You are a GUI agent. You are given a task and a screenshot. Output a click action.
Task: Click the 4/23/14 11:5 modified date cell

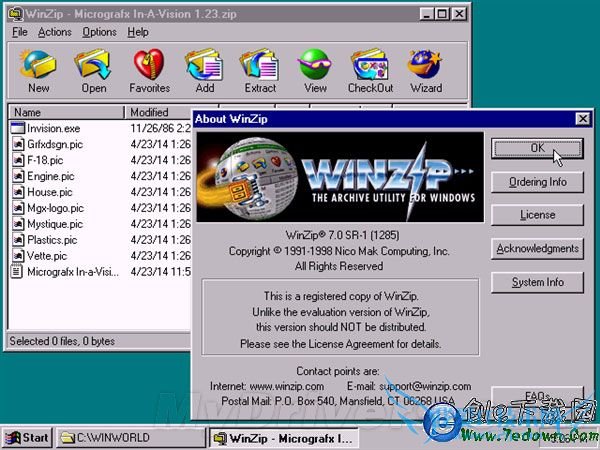(x=161, y=272)
